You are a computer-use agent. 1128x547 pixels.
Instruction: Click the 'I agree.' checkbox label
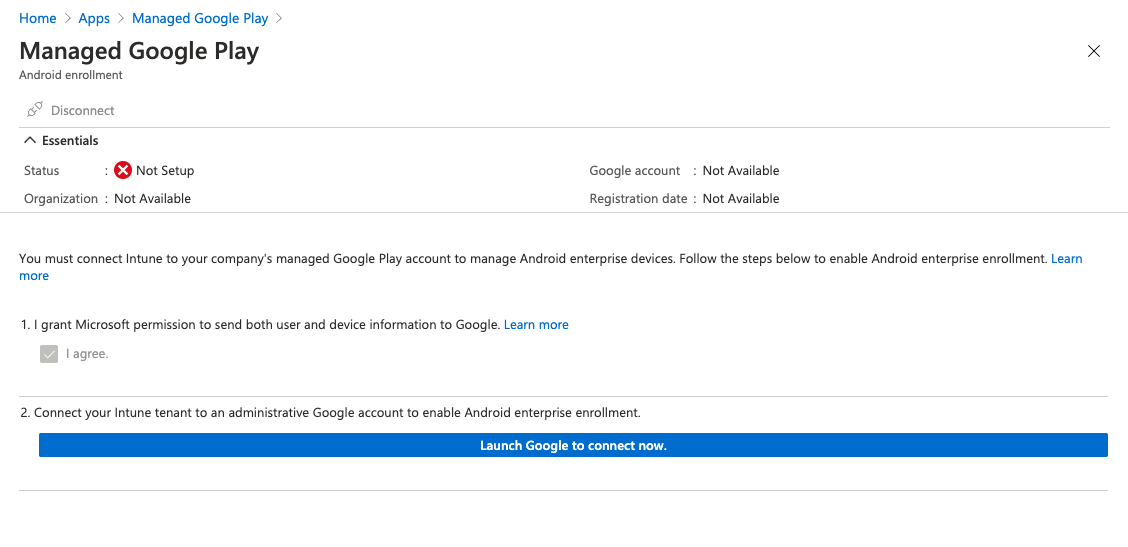click(x=87, y=354)
